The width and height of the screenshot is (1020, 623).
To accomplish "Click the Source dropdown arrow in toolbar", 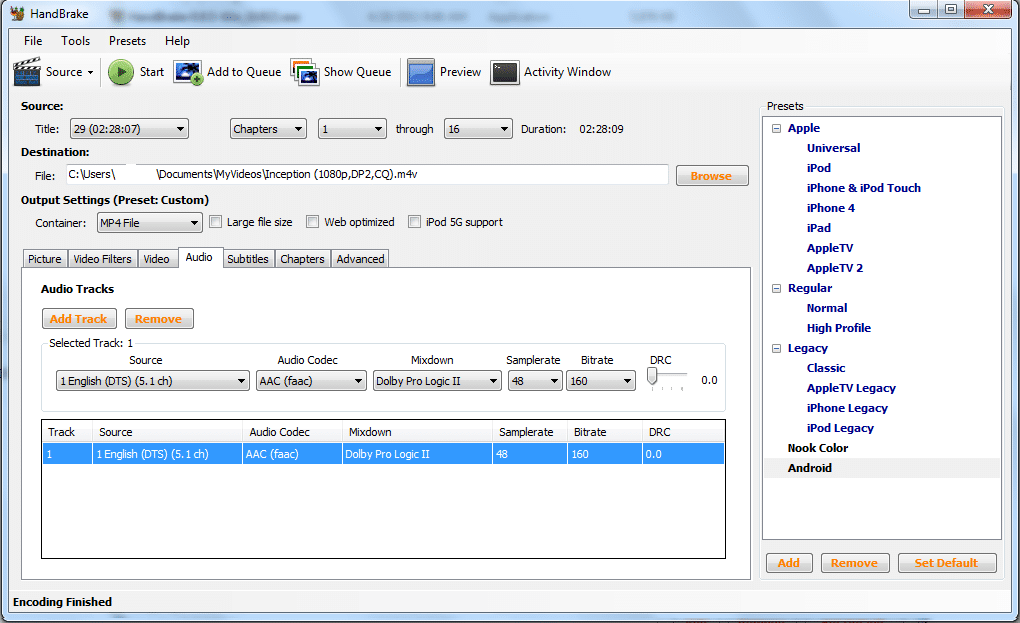I will (90, 72).
